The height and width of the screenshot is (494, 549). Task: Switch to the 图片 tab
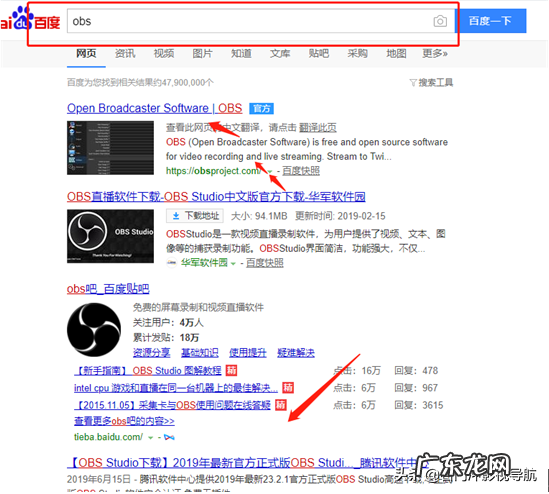202,53
